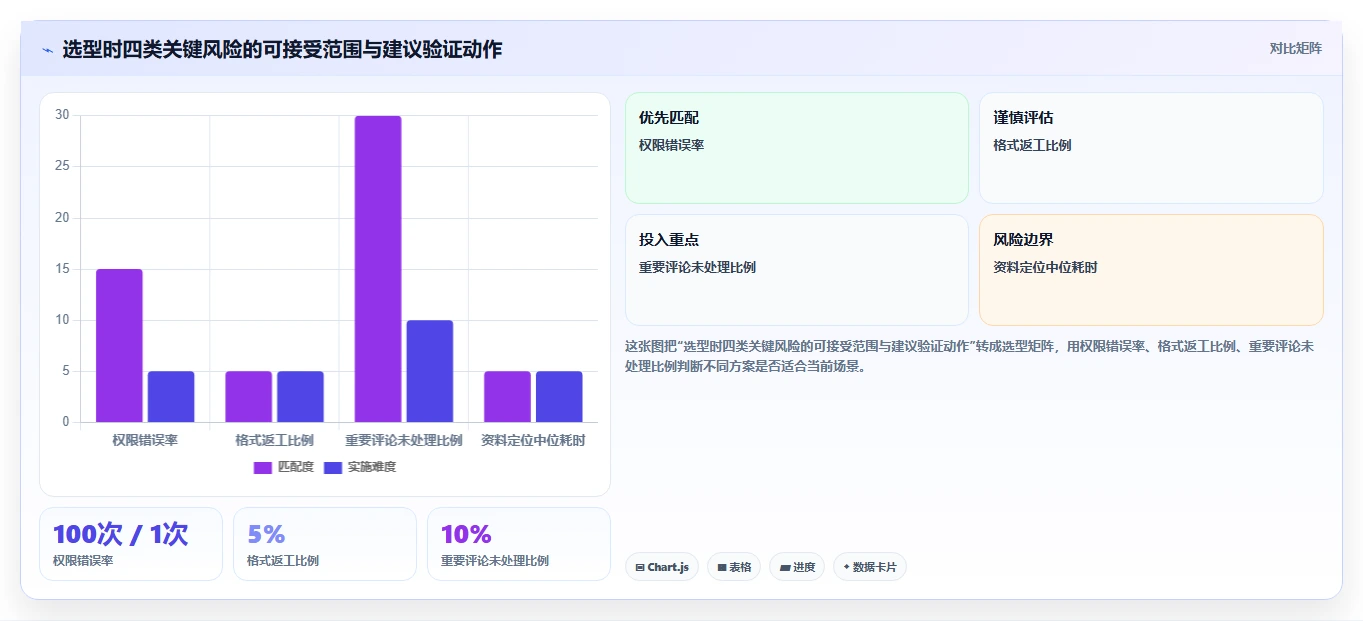Toggle the 实施难度 series in chart legend
Viewport: 1363px width, 621px height.
tap(360, 467)
